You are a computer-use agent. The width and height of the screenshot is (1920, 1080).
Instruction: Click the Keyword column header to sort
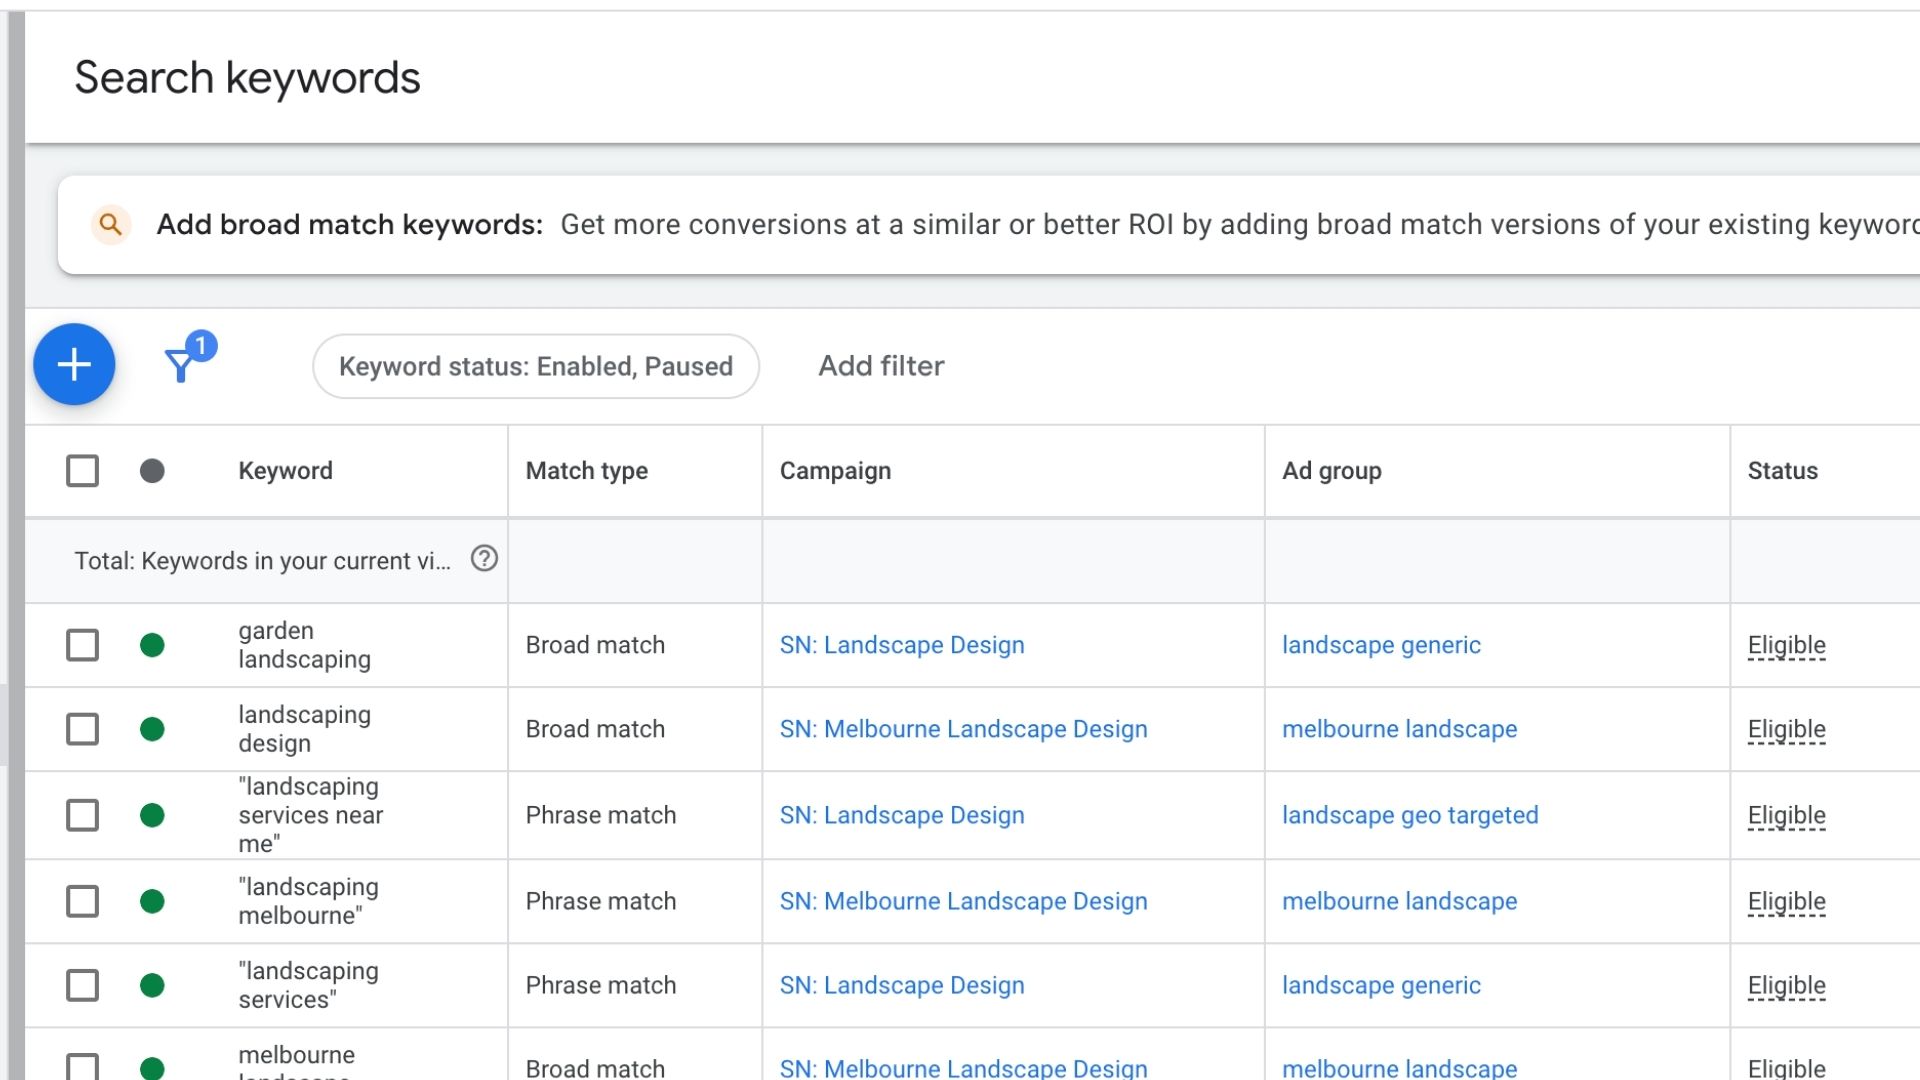284,471
